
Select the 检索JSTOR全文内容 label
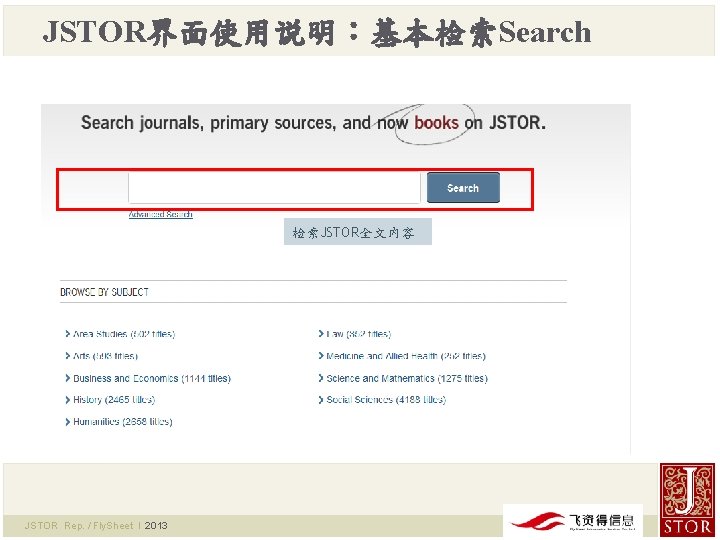[358, 232]
